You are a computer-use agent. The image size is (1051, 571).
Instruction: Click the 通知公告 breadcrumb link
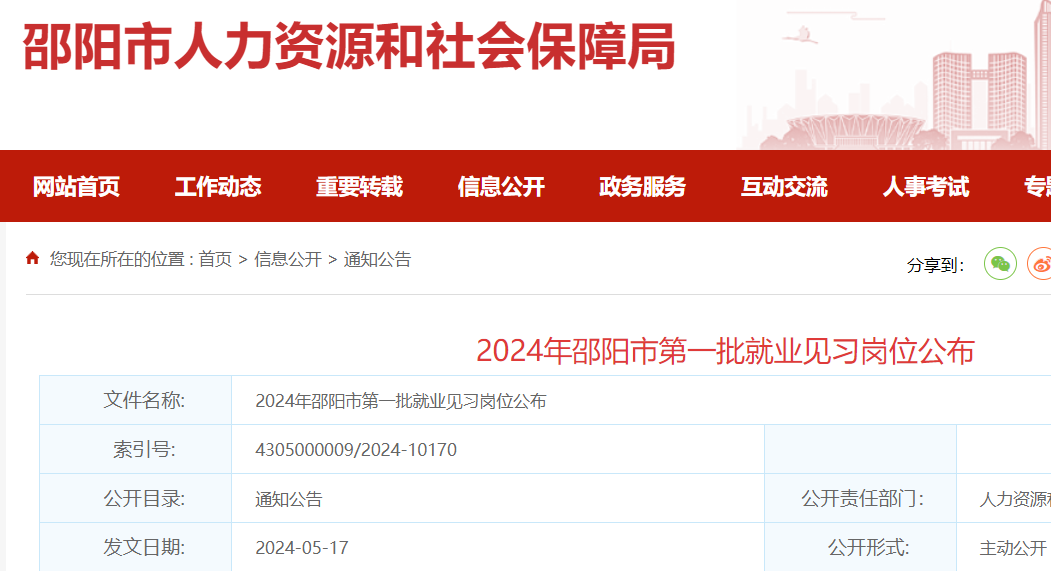point(377,259)
